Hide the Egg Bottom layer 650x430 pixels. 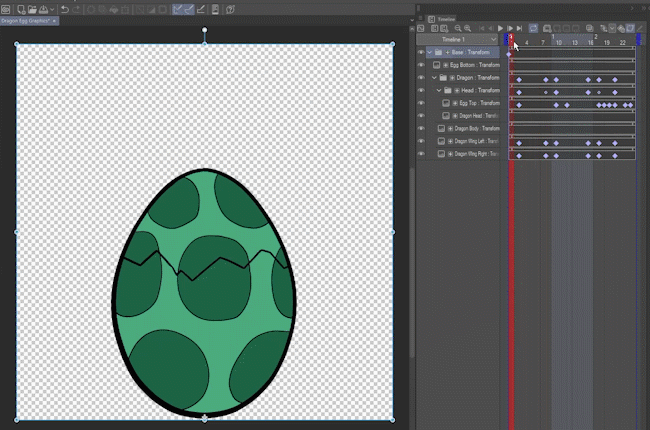coord(421,64)
